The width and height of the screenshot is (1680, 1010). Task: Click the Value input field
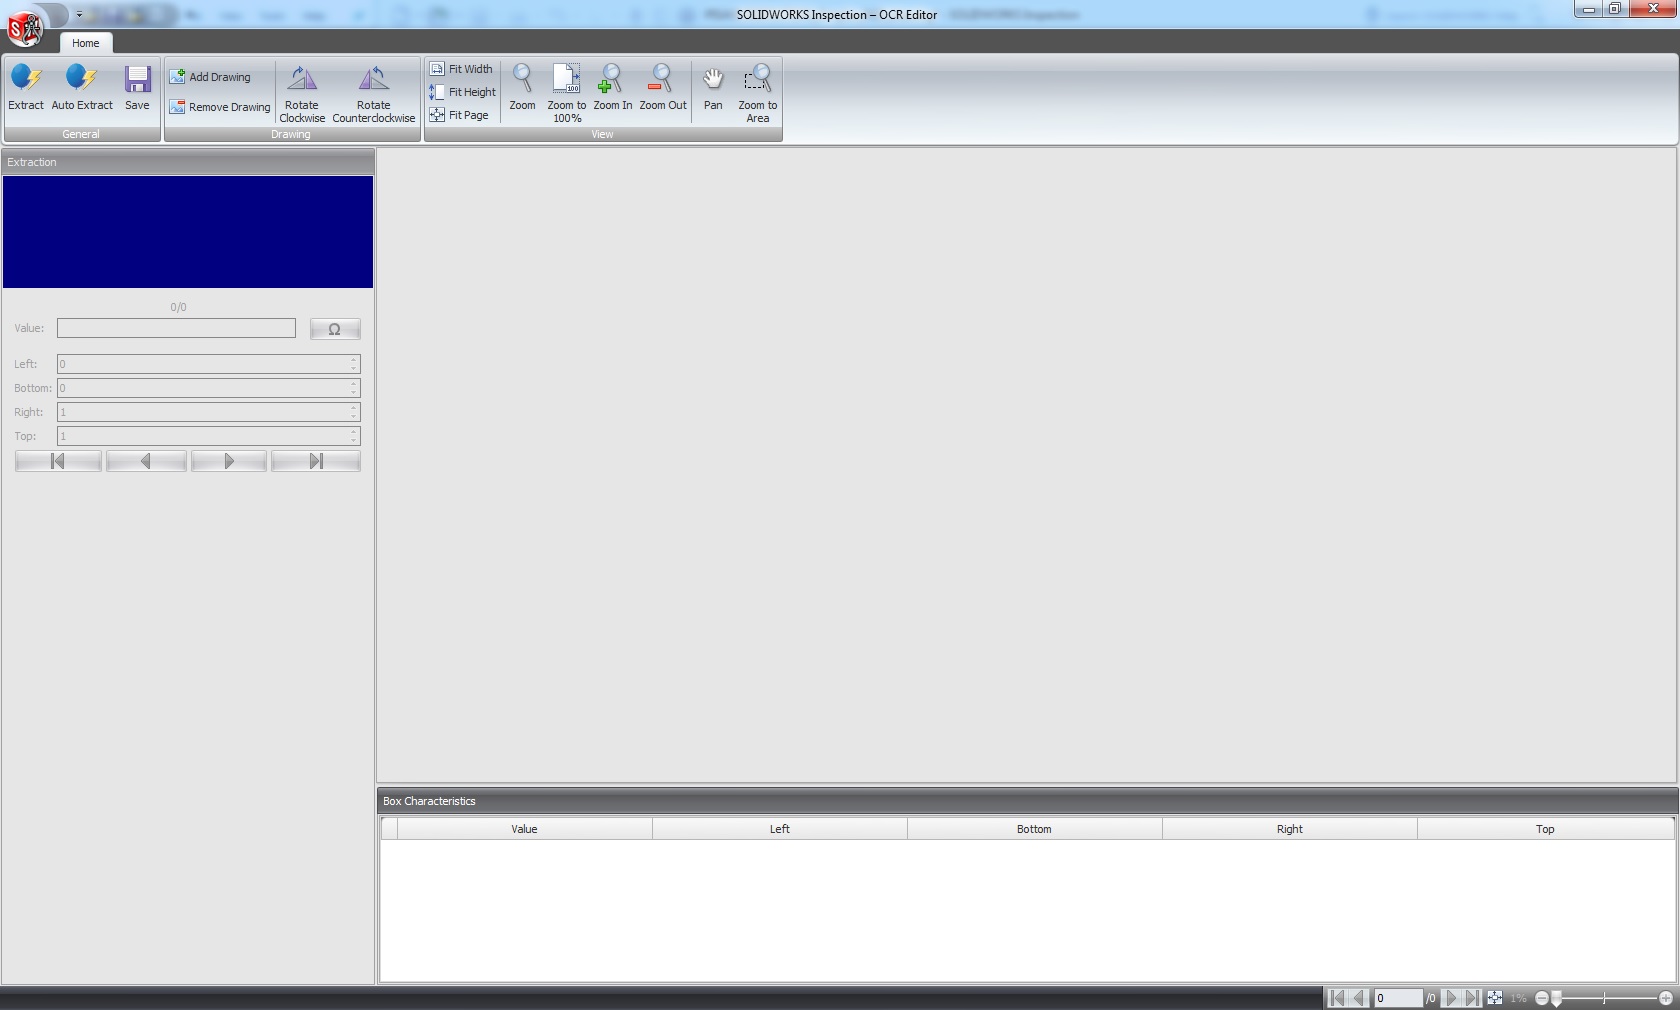click(176, 328)
